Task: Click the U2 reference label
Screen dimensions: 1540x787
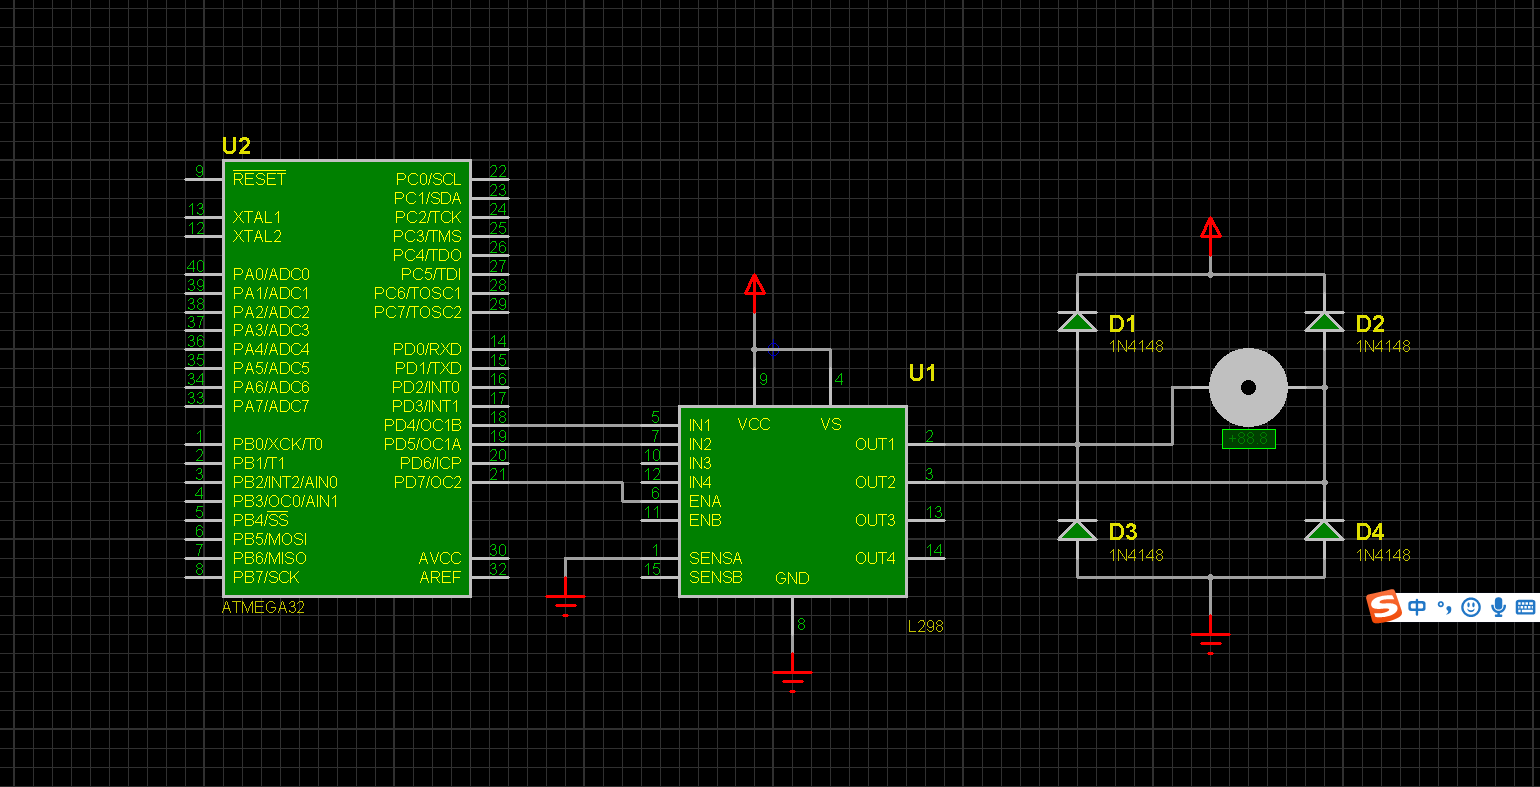Action: click(236, 146)
